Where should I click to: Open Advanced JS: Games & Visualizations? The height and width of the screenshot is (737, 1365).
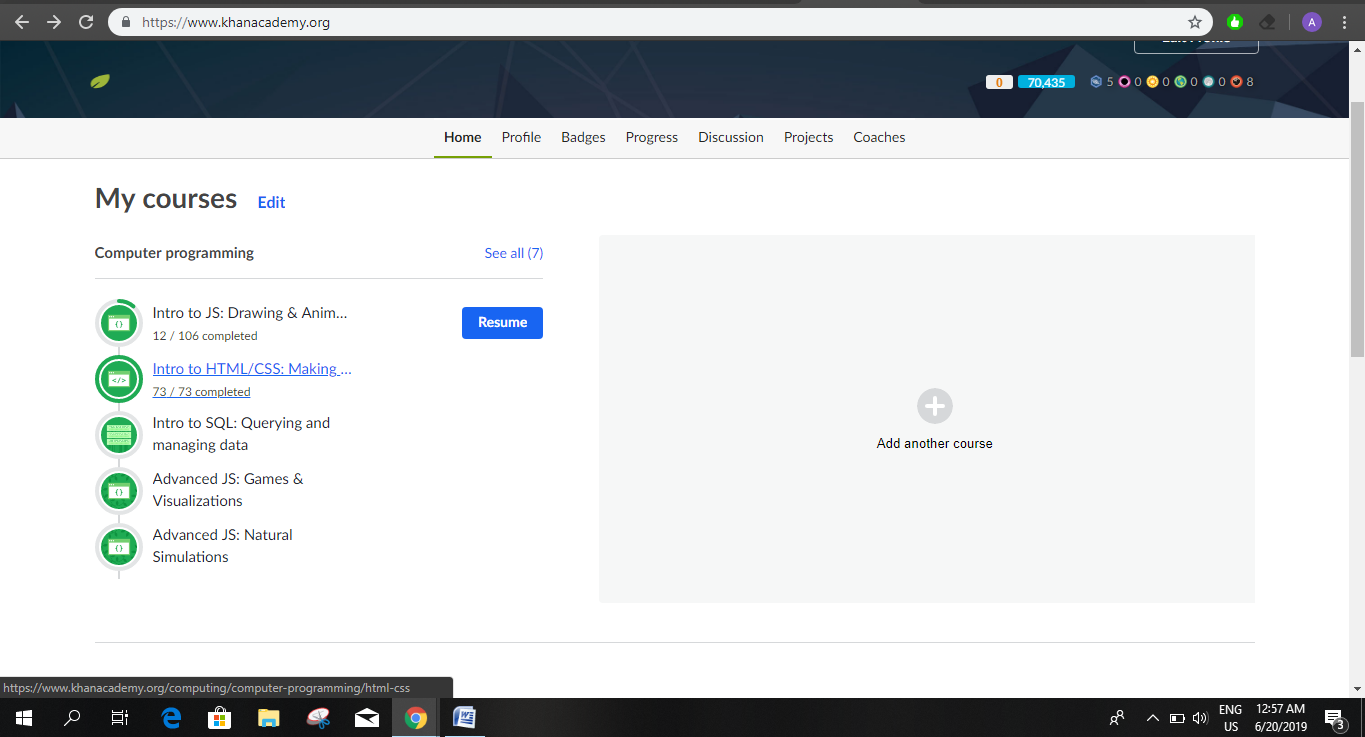point(228,490)
